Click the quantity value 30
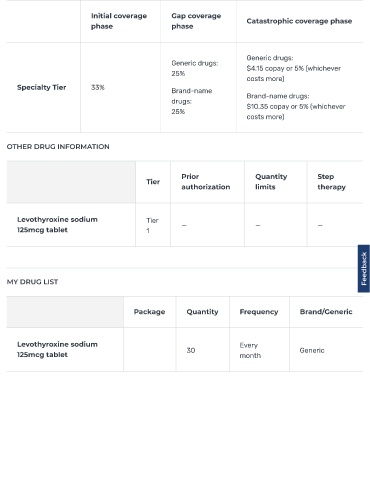370x480 pixels. pyautogui.click(x=191, y=350)
